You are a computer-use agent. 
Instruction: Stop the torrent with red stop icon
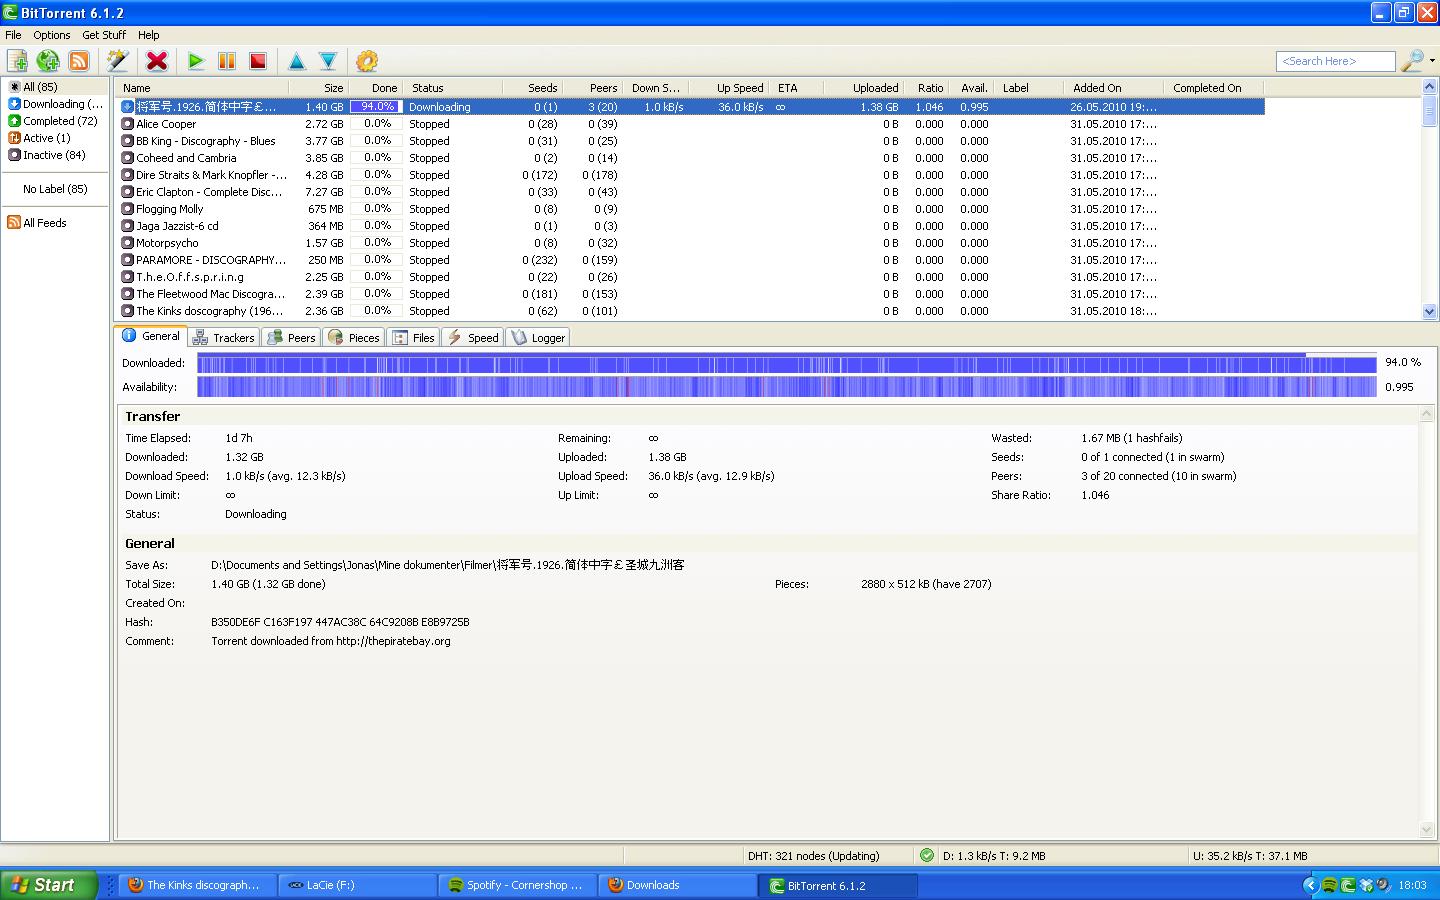(258, 61)
